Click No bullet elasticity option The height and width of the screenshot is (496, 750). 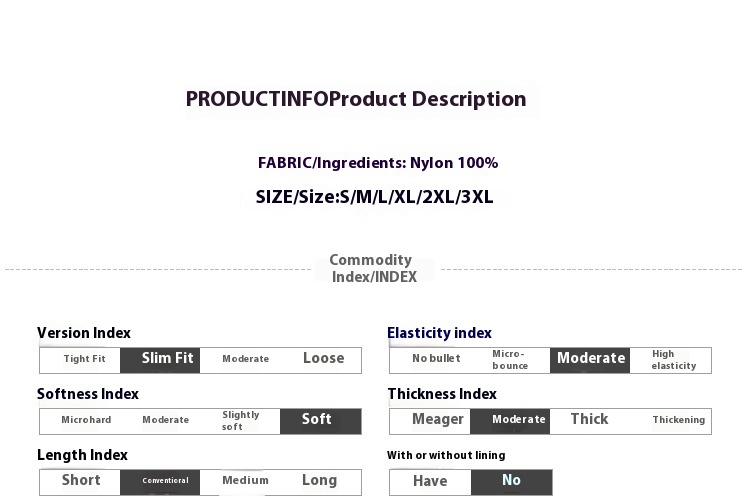click(x=436, y=358)
